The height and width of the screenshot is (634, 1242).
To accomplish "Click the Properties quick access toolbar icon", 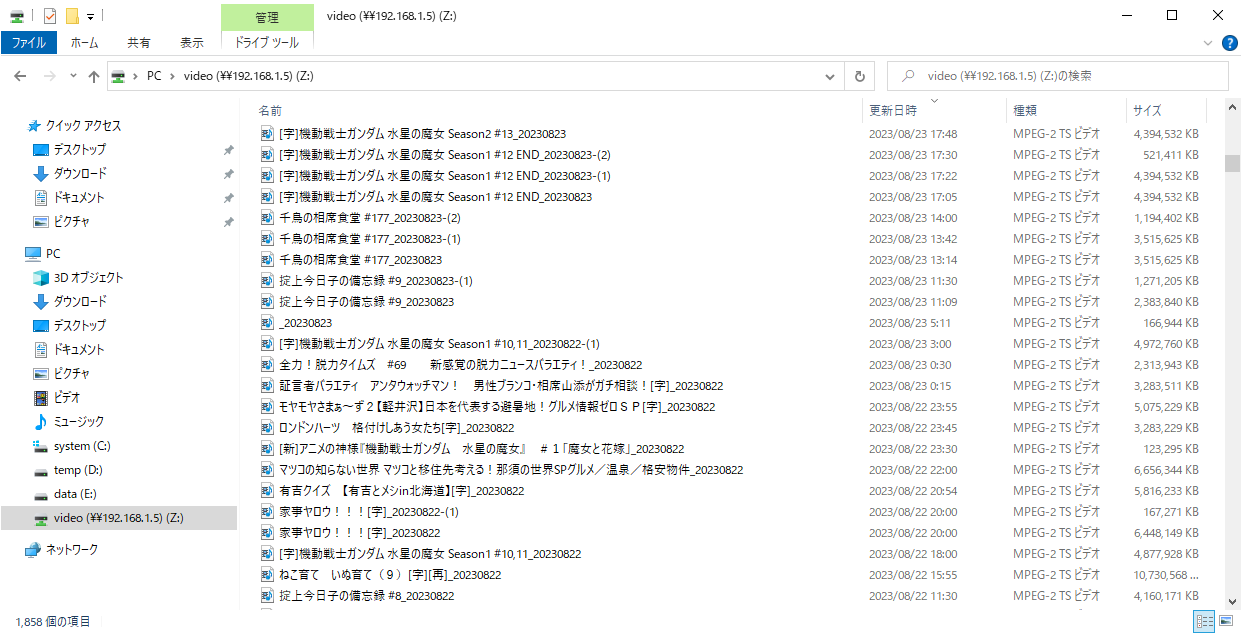I will click(49, 16).
